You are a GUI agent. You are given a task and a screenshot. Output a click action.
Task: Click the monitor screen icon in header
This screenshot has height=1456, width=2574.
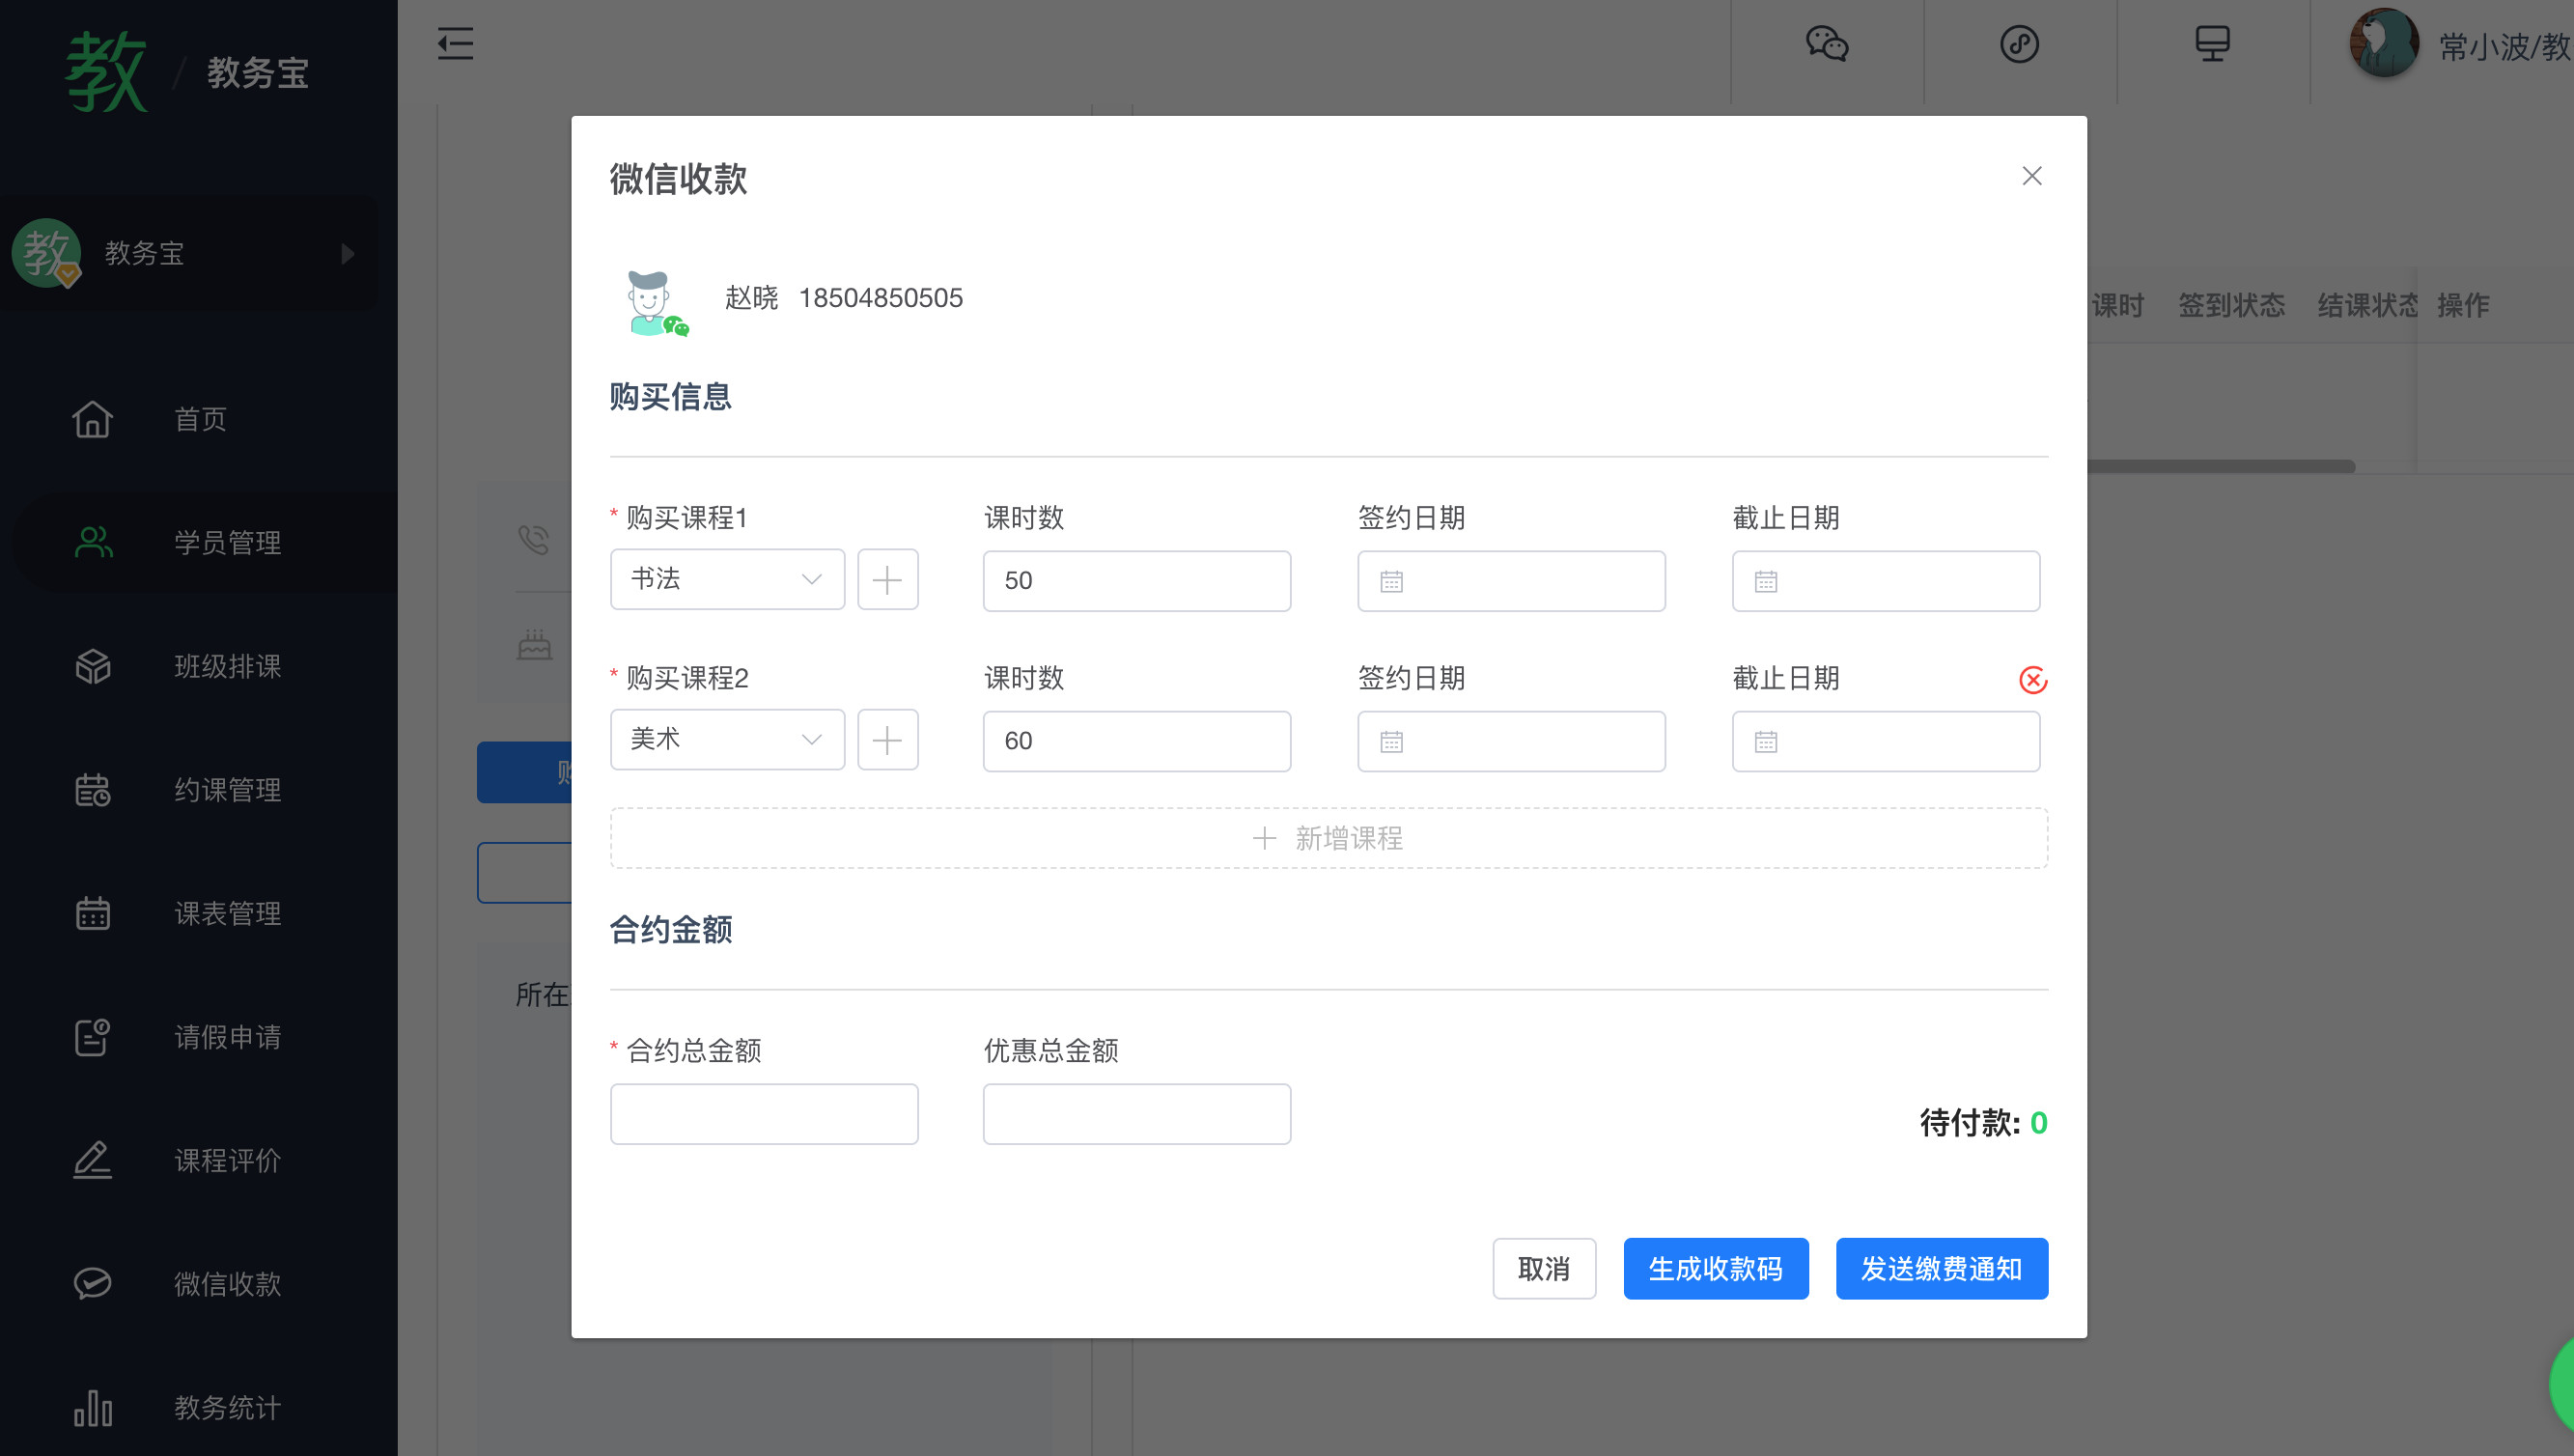pyautogui.click(x=2212, y=44)
